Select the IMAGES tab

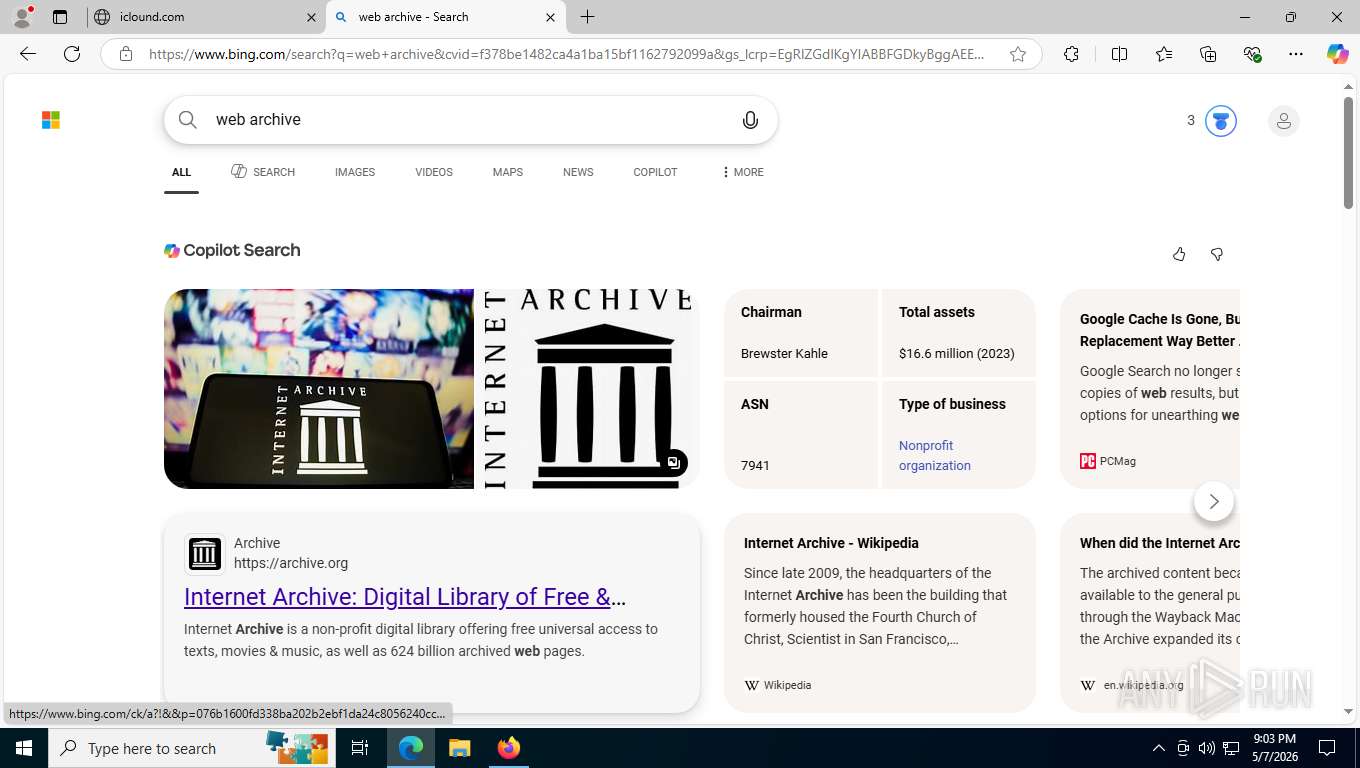pos(355,172)
